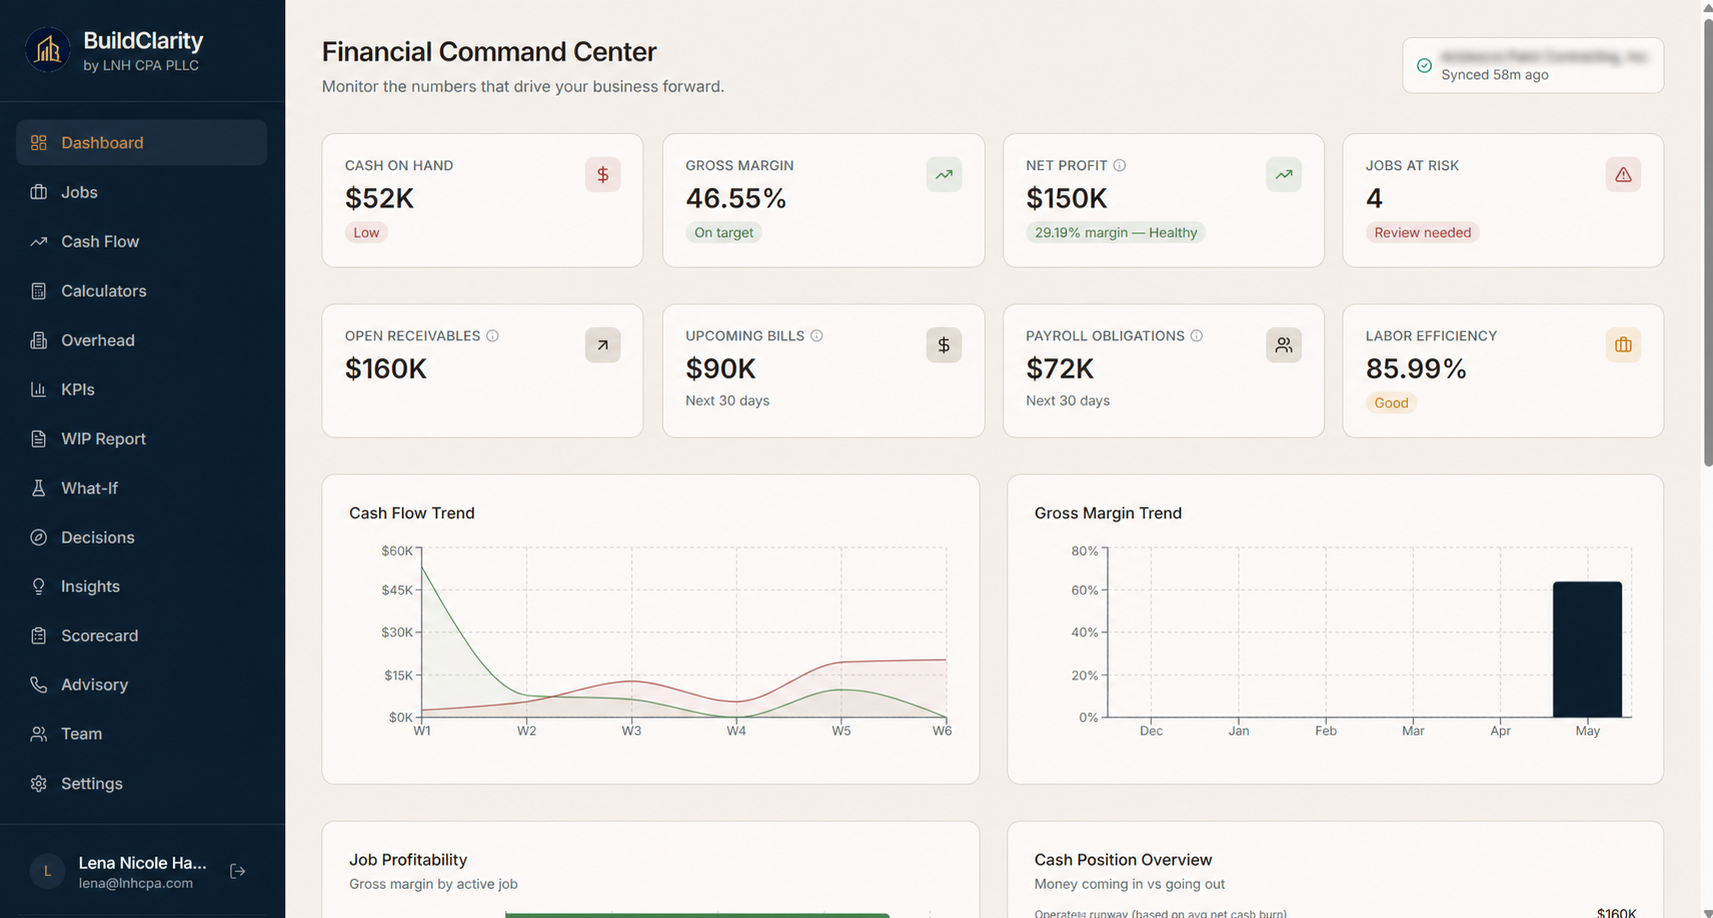
Task: Click the Team people icon in sidebar
Action: (x=39, y=734)
